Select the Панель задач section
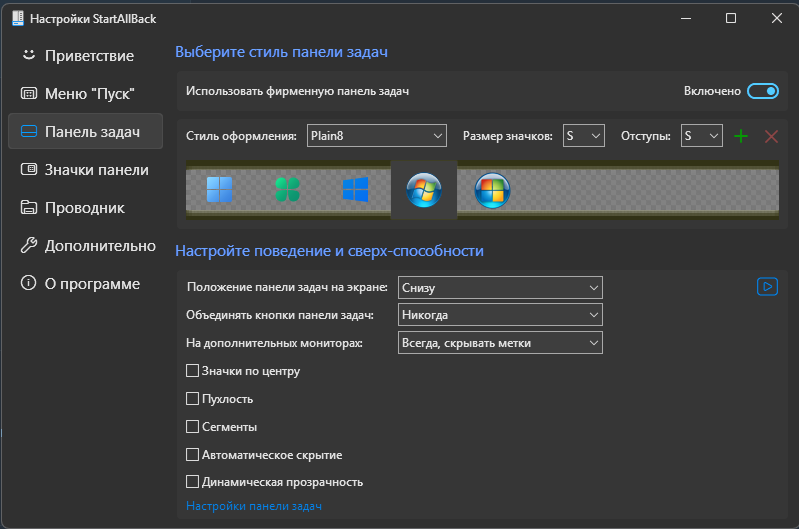 pos(86,131)
